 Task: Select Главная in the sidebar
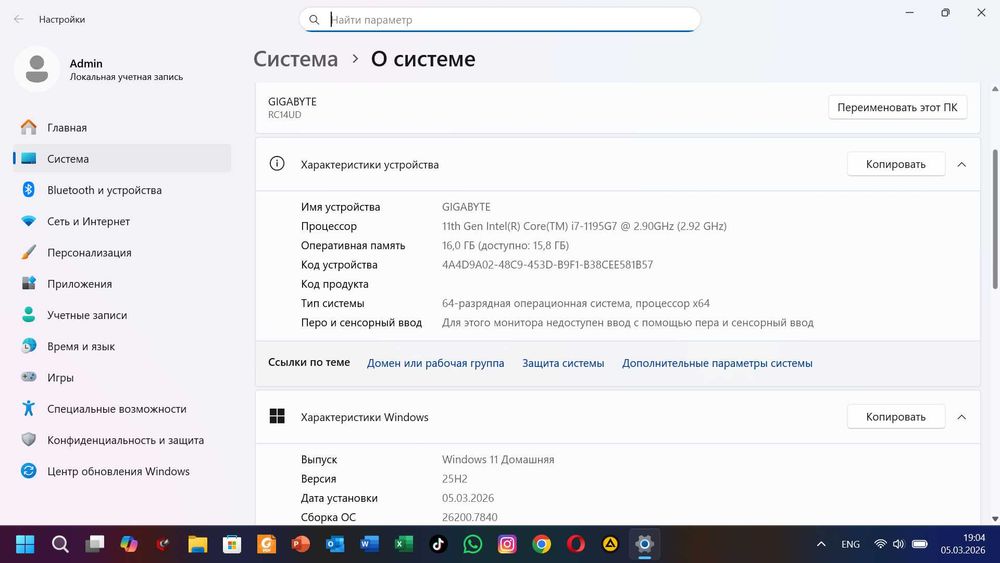point(122,128)
